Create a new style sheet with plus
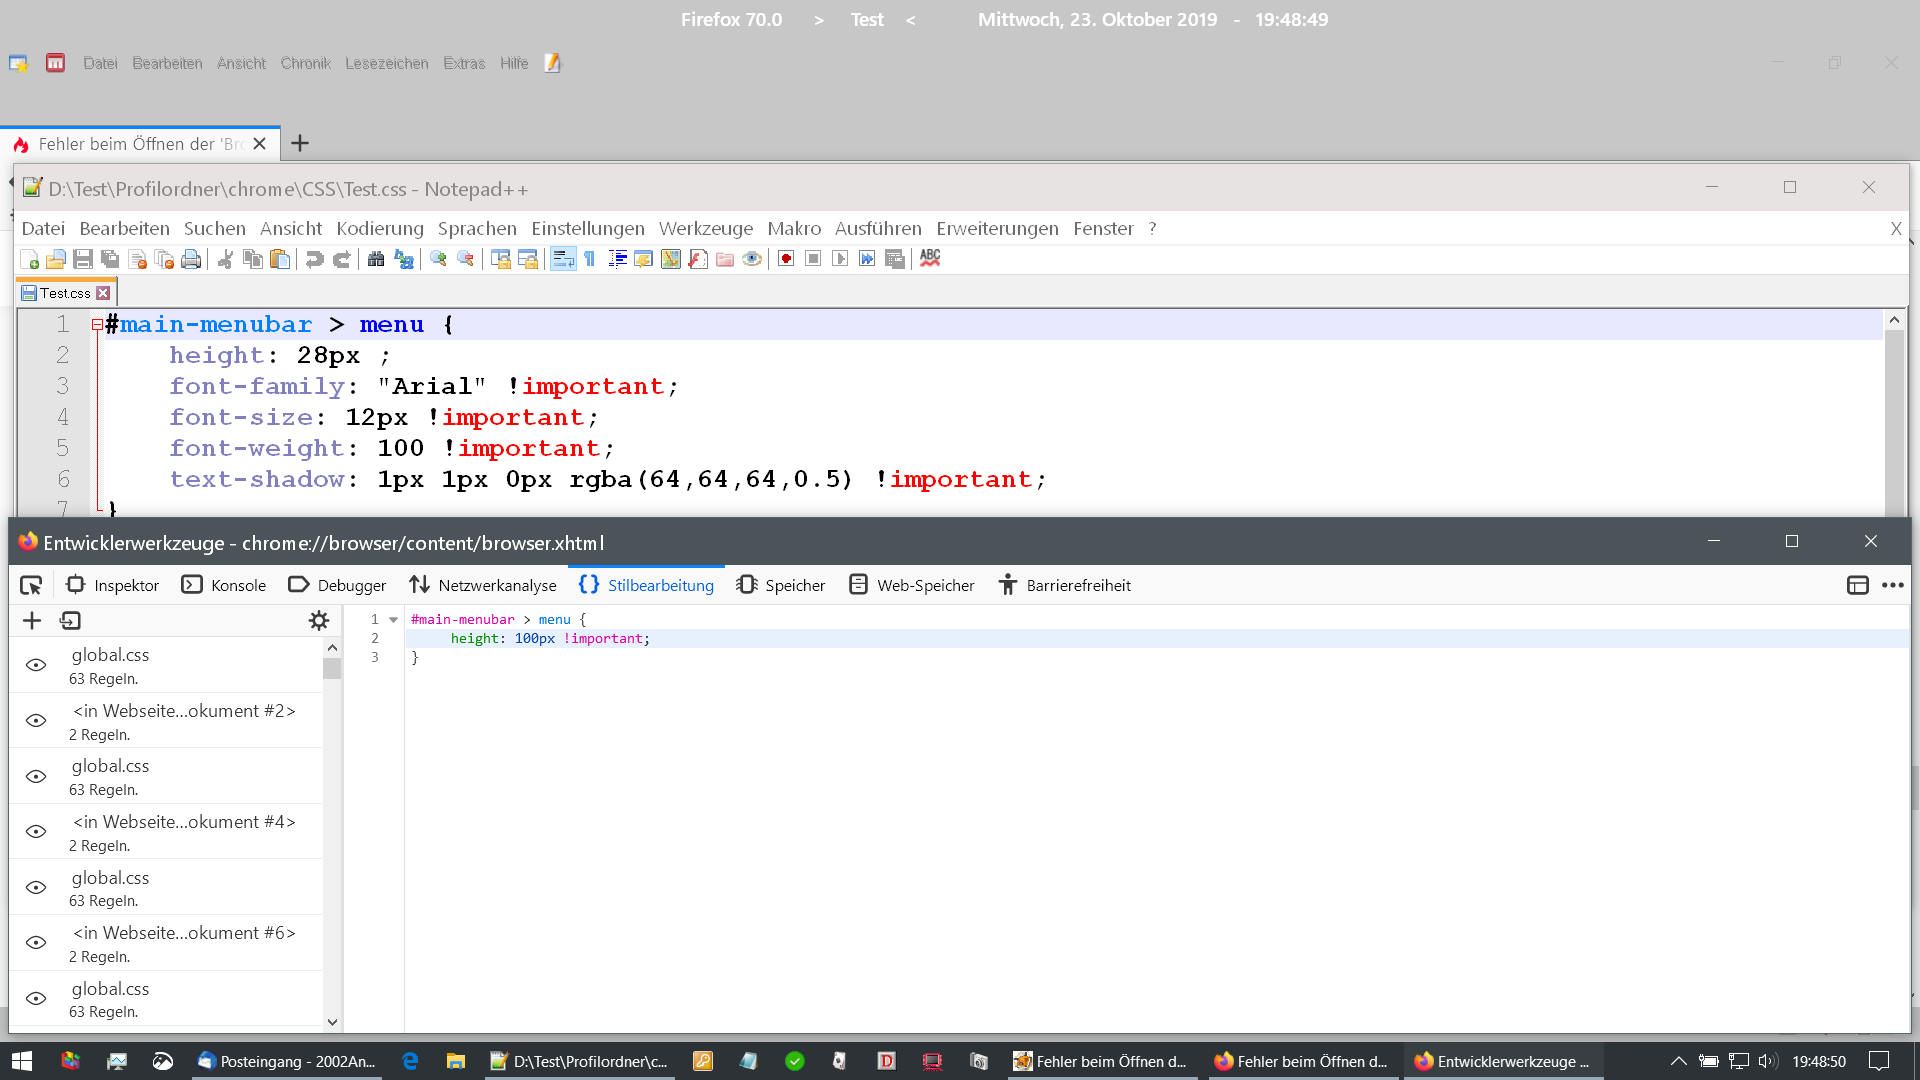Image resolution: width=1920 pixels, height=1080 pixels. pos(32,621)
